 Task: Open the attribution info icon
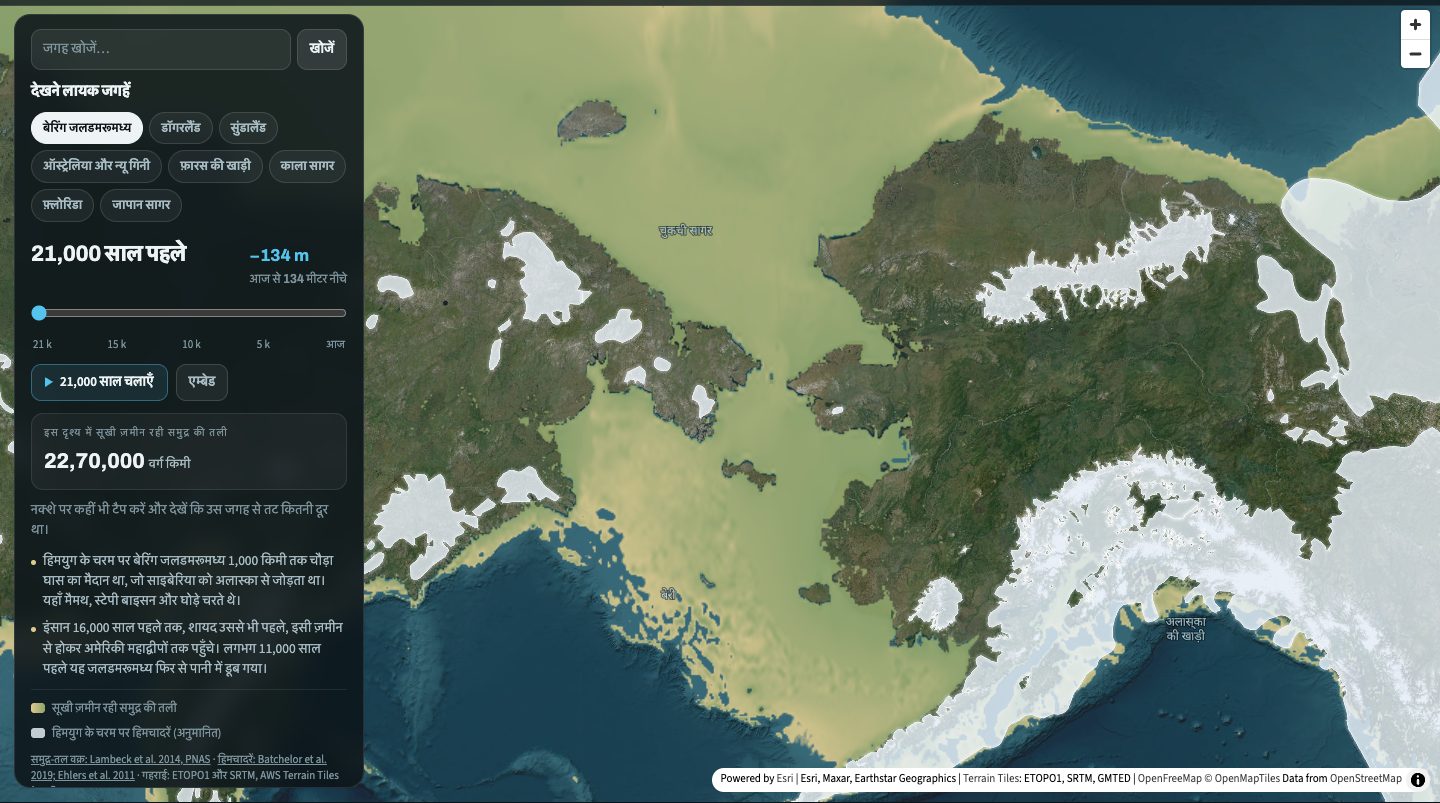click(x=1418, y=779)
